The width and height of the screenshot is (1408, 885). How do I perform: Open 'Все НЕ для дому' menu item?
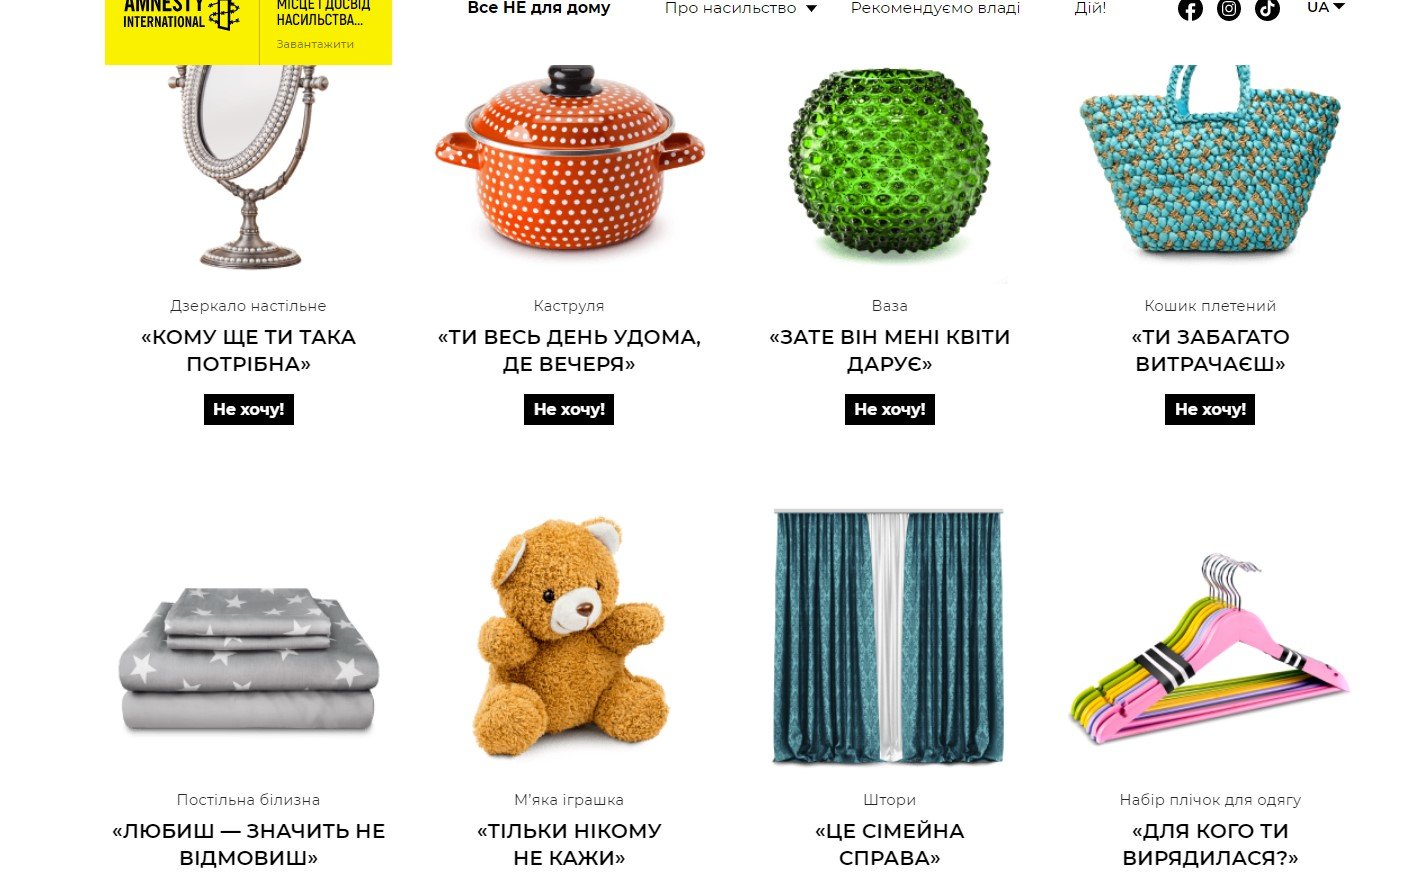click(x=539, y=8)
